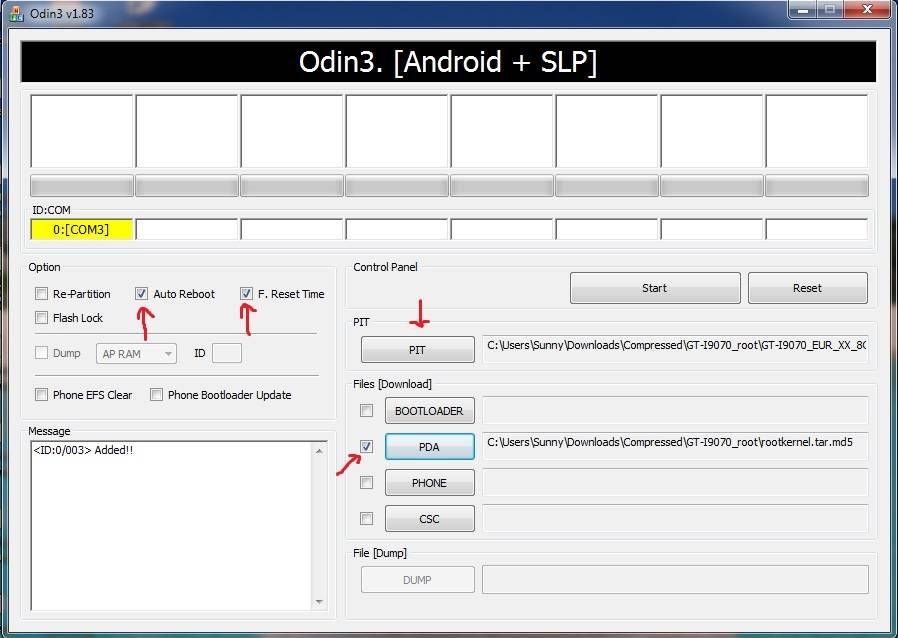The width and height of the screenshot is (898, 638).
Task: Click the Odin3 app icon in title bar
Action: (17, 13)
